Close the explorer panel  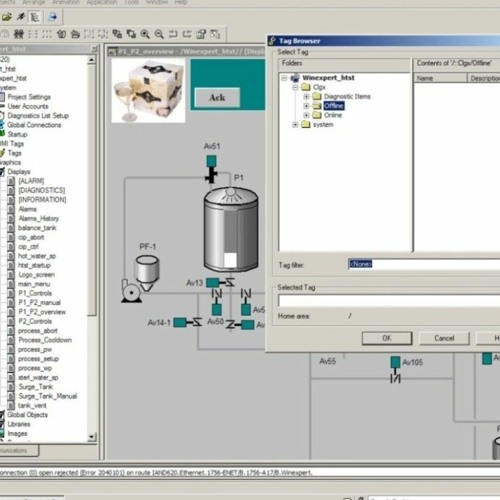coord(94,49)
